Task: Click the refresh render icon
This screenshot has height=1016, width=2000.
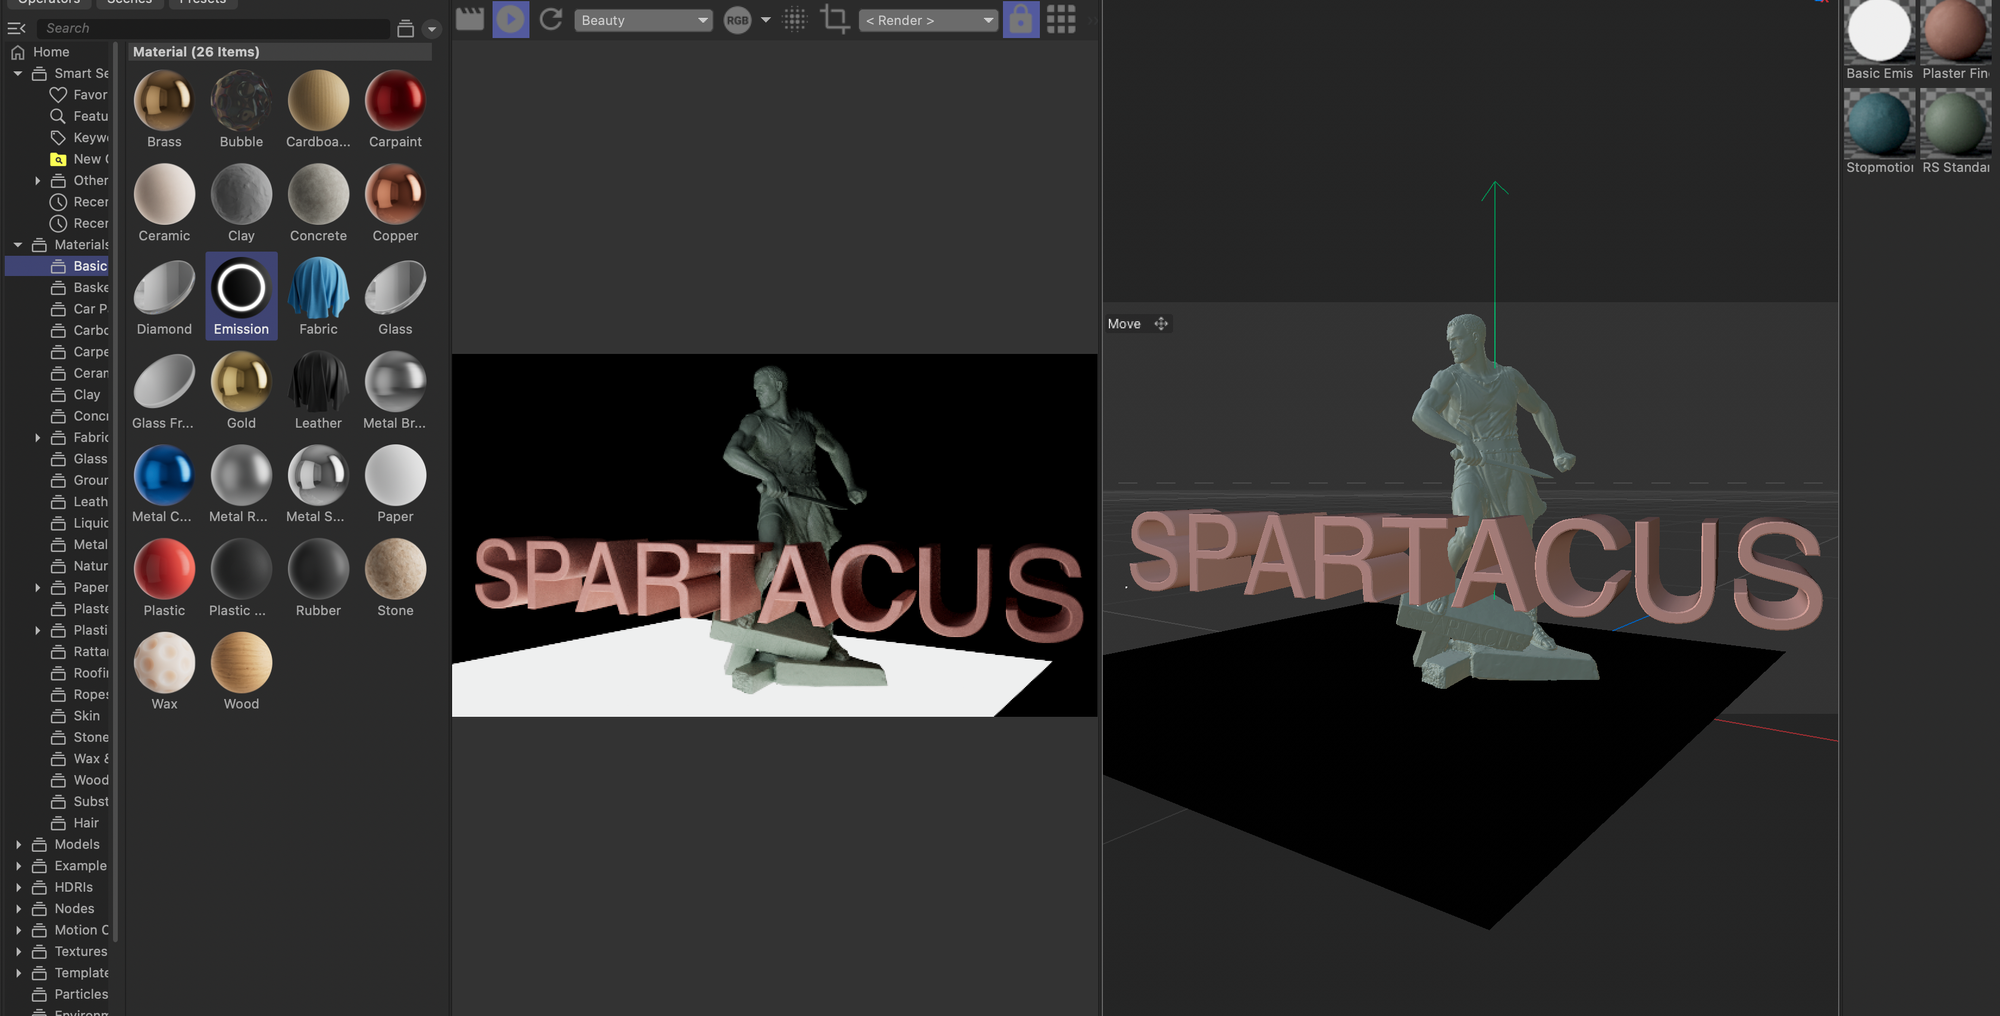Action: 551,19
